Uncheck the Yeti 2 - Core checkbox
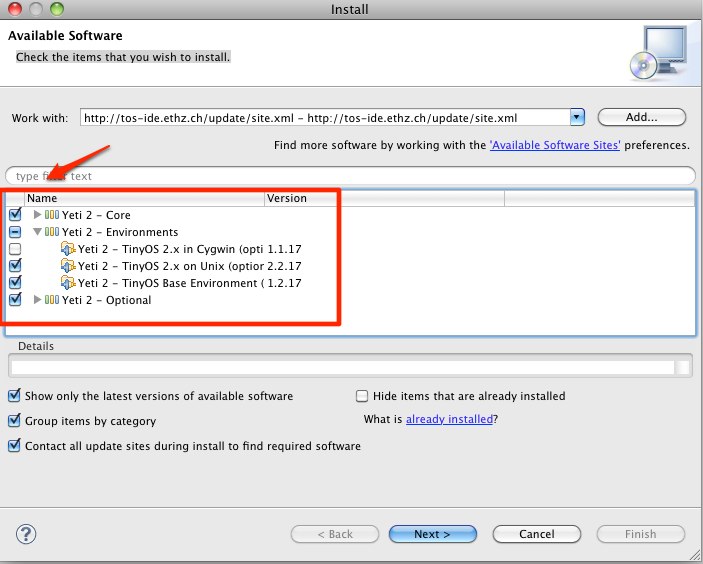Image resolution: width=703 pixels, height=564 pixels. (x=15, y=214)
